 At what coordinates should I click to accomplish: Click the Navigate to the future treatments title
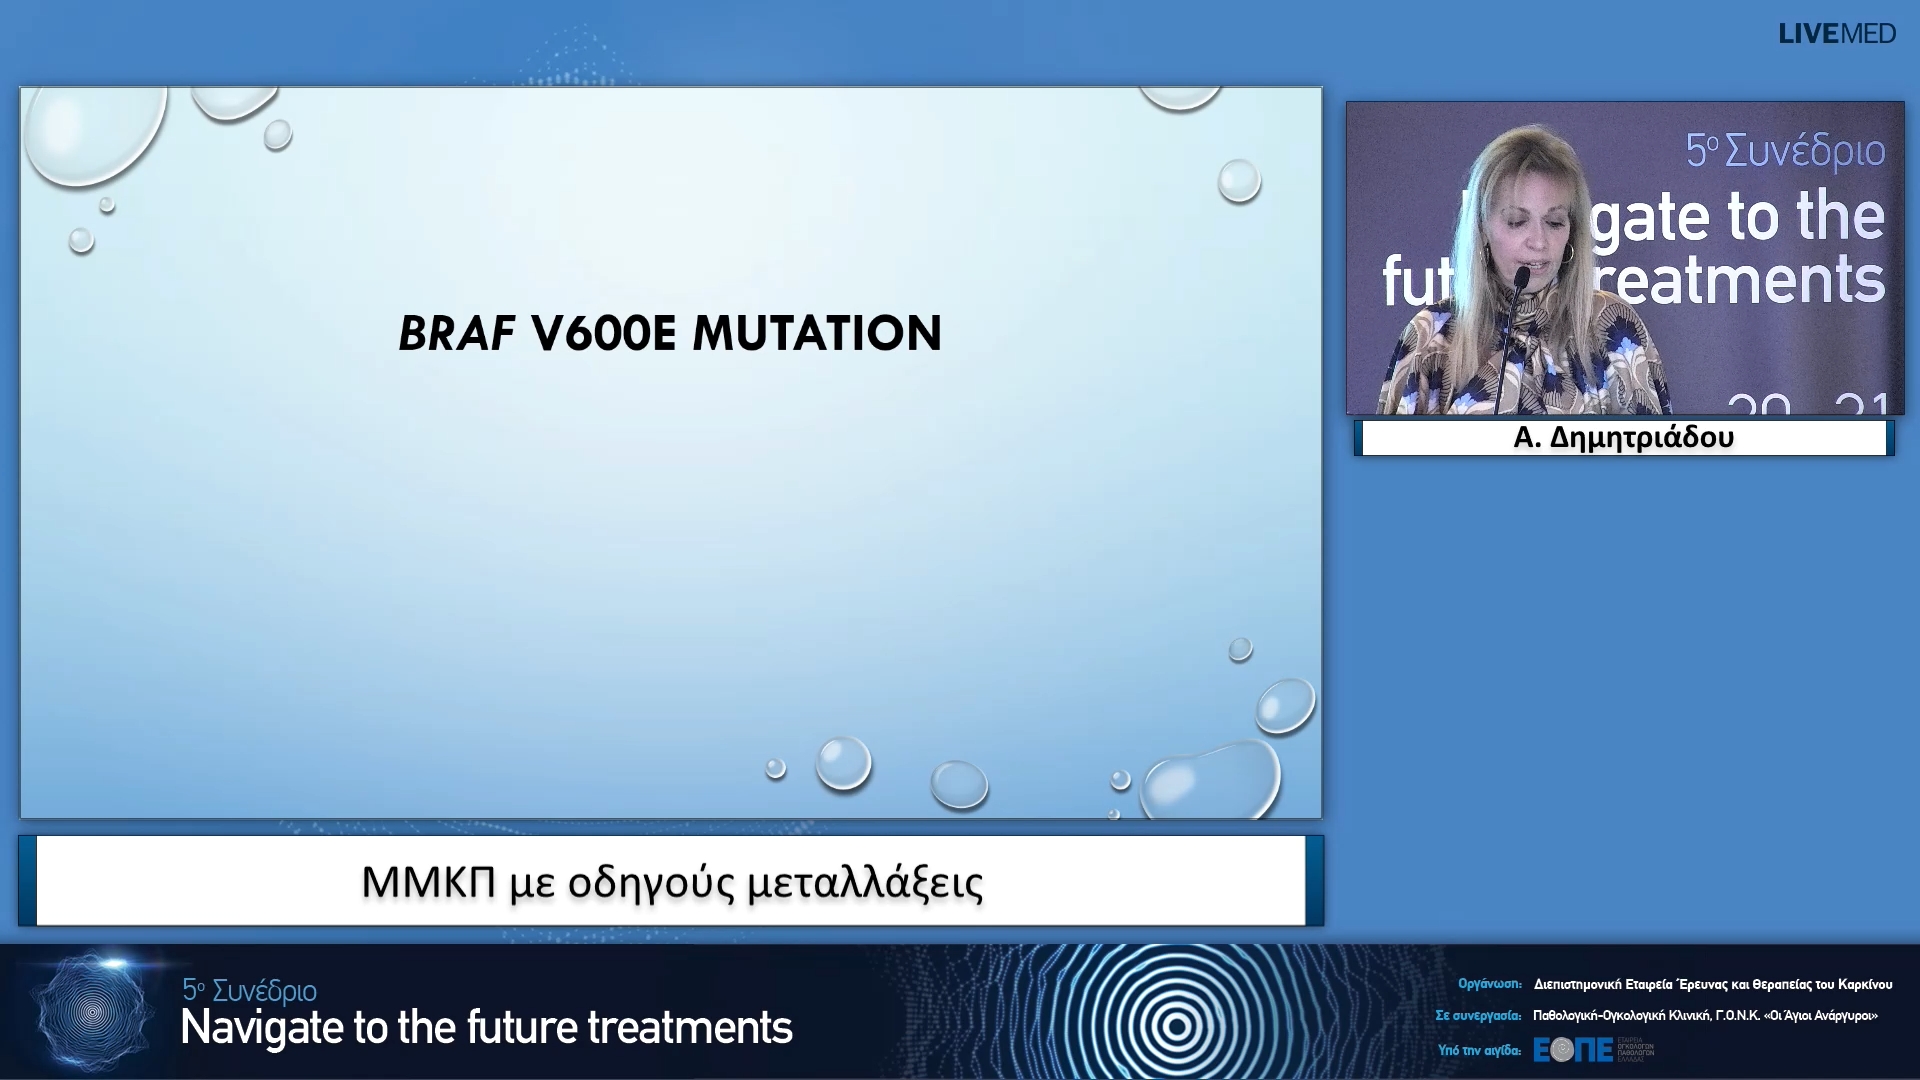pyautogui.click(x=486, y=1028)
